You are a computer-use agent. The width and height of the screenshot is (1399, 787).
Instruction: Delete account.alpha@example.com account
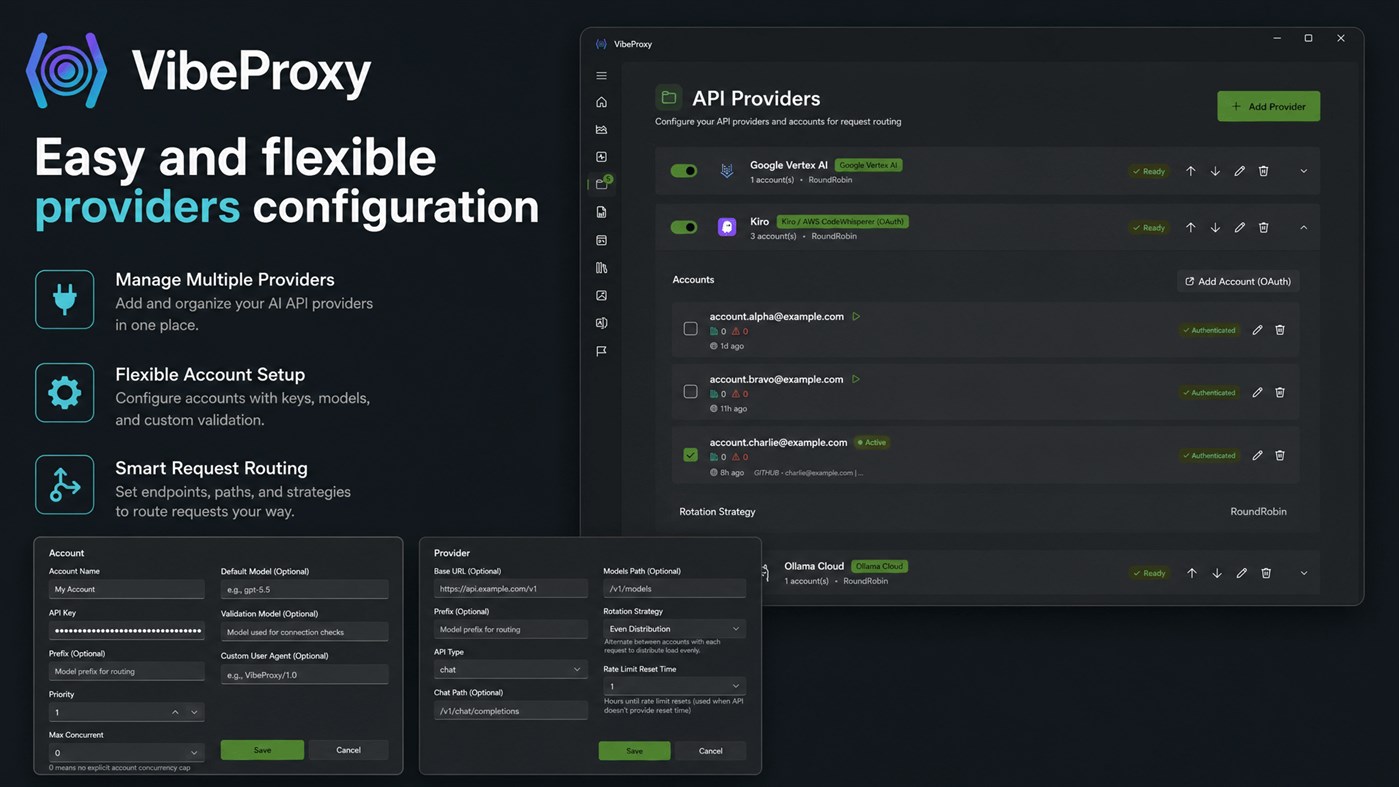[1280, 330]
